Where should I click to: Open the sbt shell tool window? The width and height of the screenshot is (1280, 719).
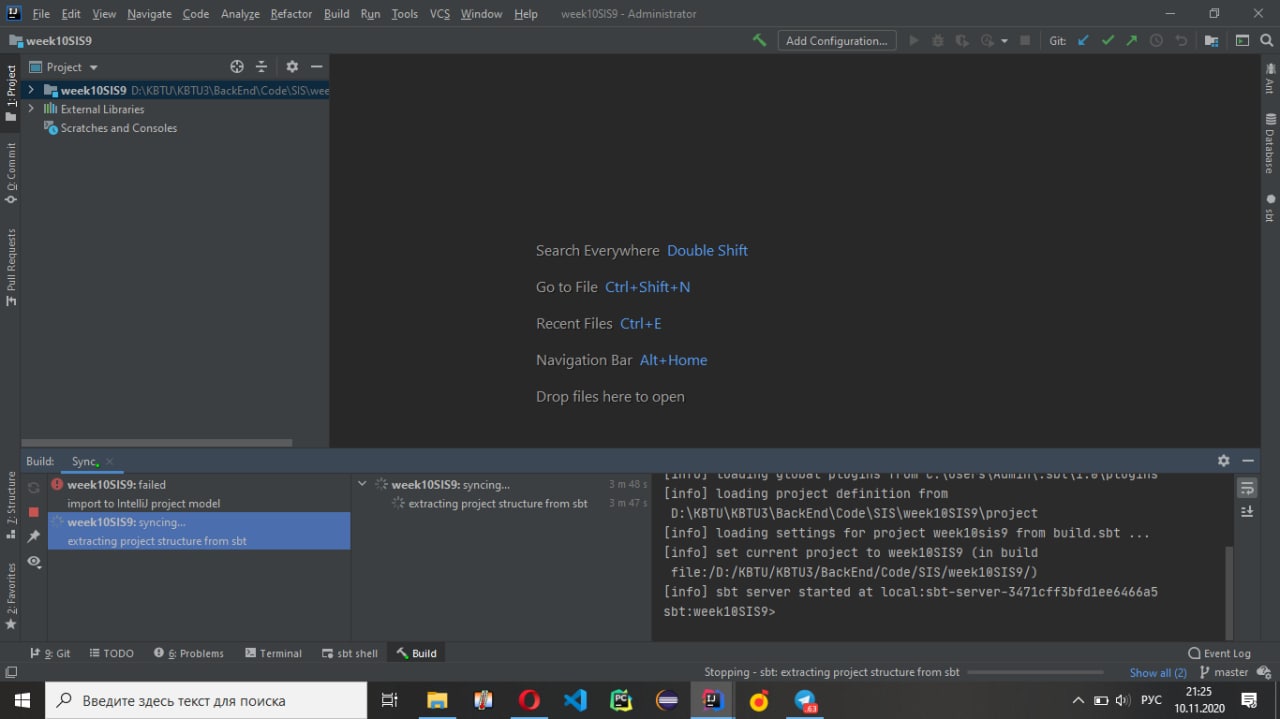point(350,653)
